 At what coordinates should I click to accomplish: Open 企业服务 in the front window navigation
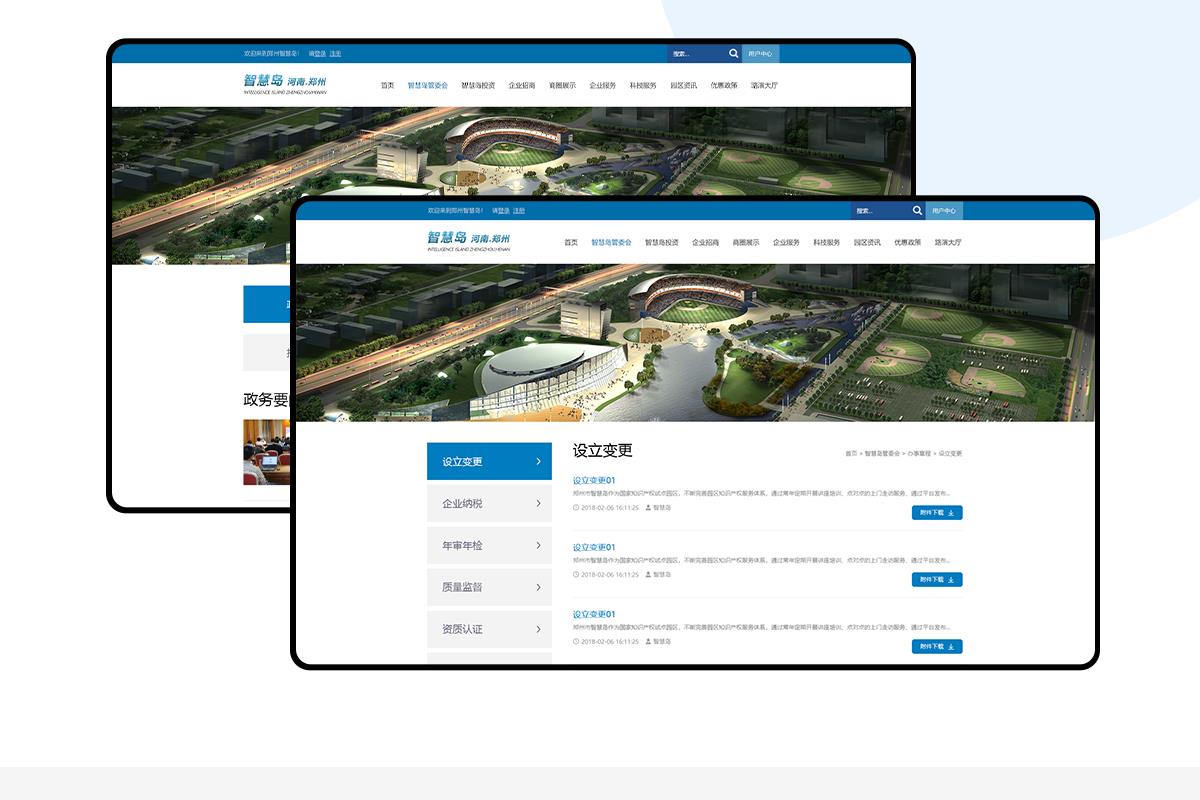(786, 243)
